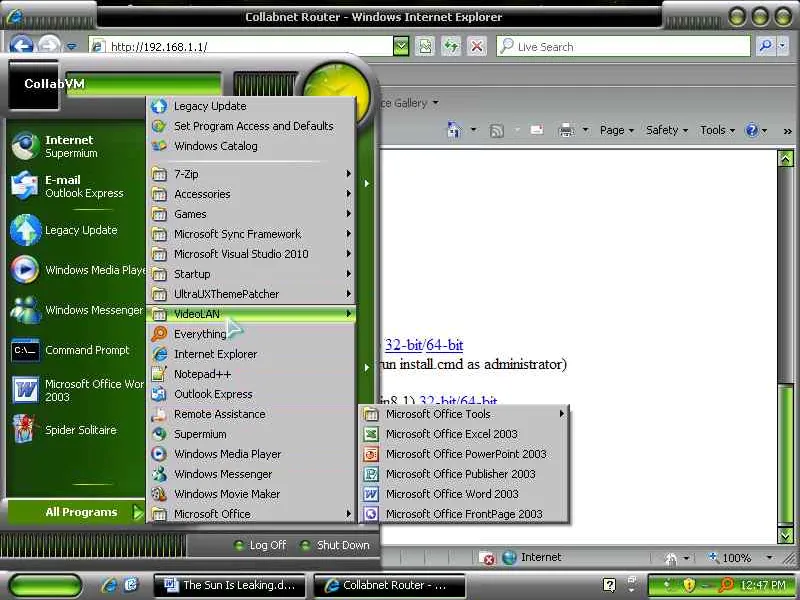Click Internet Explorer quick launch icon
The width and height of the screenshot is (800, 600).
pyautogui.click(x=109, y=585)
